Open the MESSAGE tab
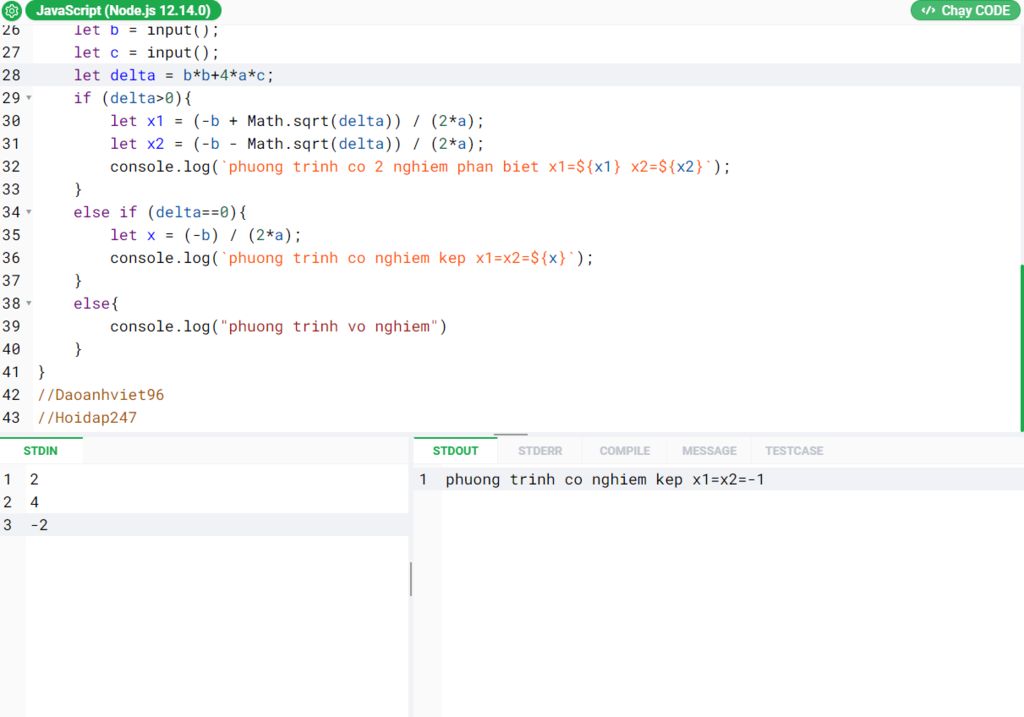This screenshot has width=1024, height=717. tap(709, 451)
